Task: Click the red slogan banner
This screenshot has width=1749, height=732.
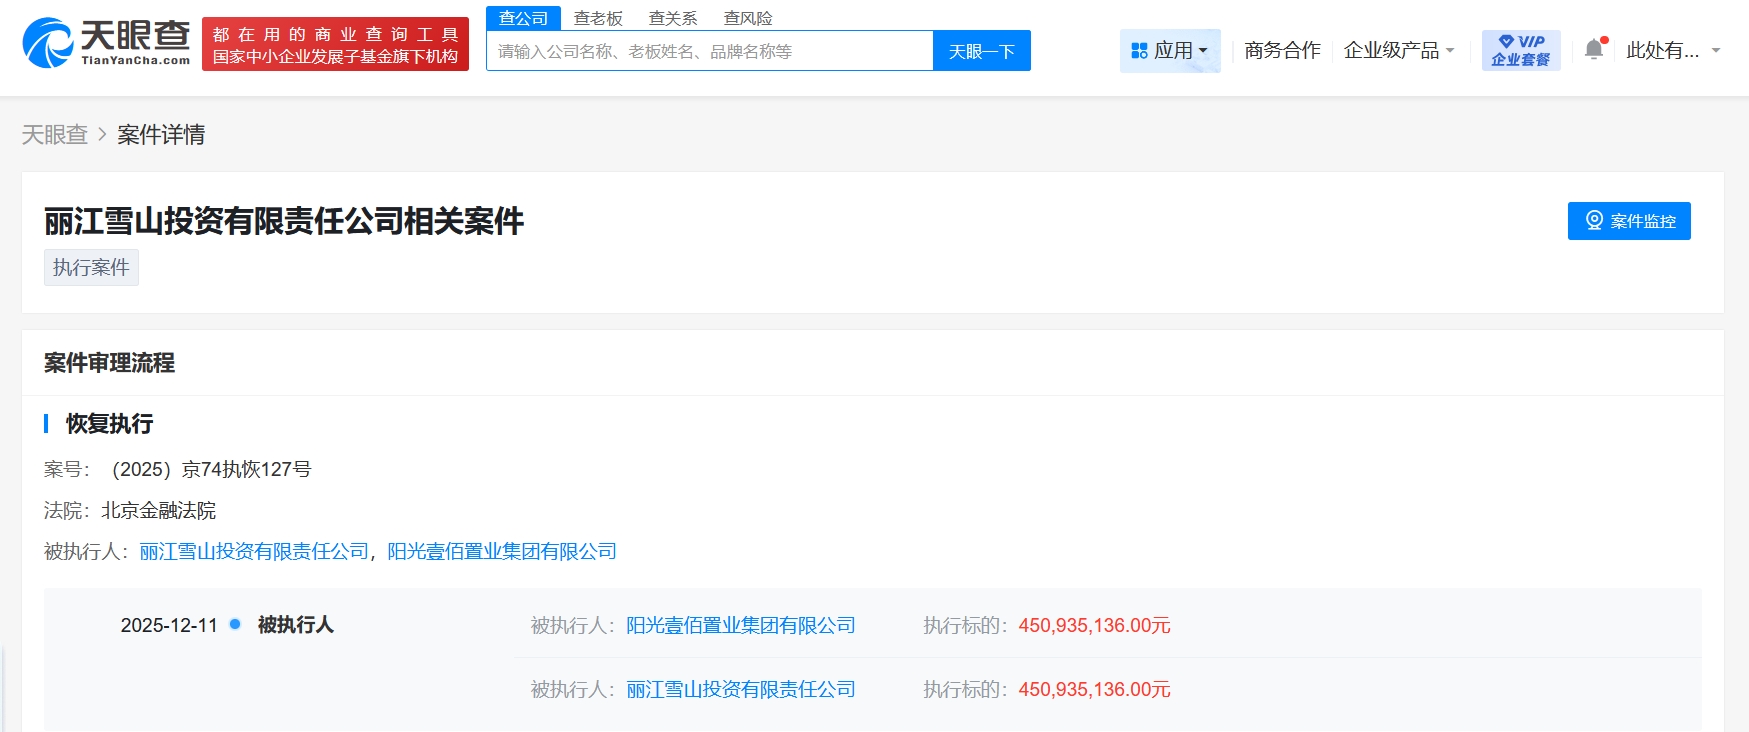Action: (335, 45)
